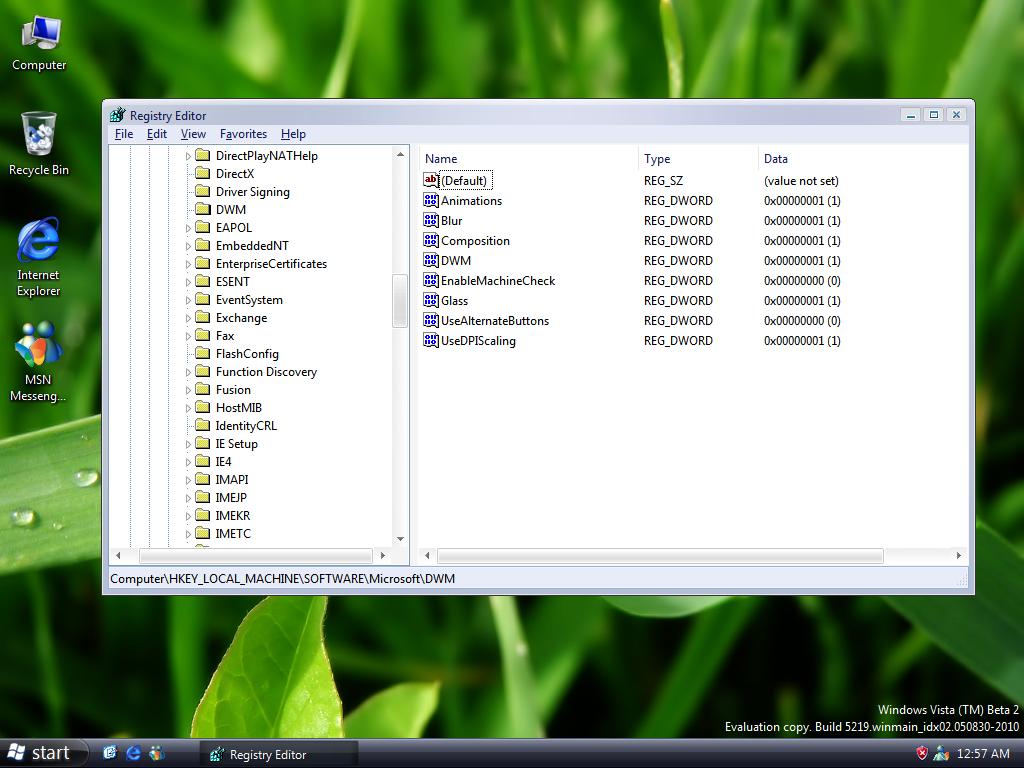Image resolution: width=1024 pixels, height=768 pixels.
Task: Click the DWM folder icon in the tree
Action: pos(202,210)
